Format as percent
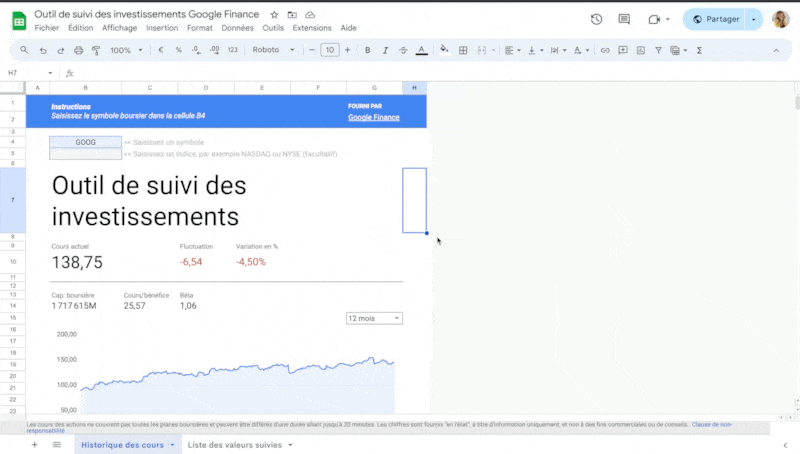This screenshot has width=800, height=454. pyautogui.click(x=179, y=50)
